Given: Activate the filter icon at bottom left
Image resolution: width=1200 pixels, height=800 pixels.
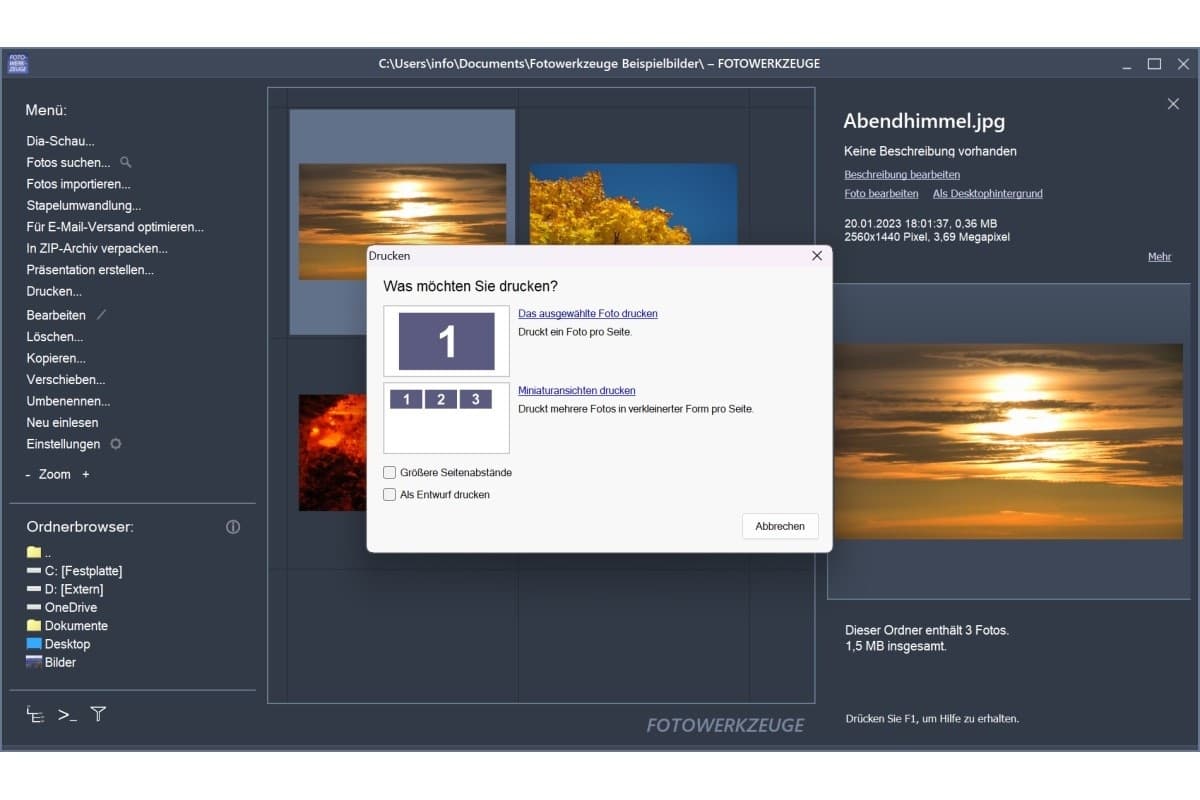Looking at the screenshot, I should tap(97, 714).
